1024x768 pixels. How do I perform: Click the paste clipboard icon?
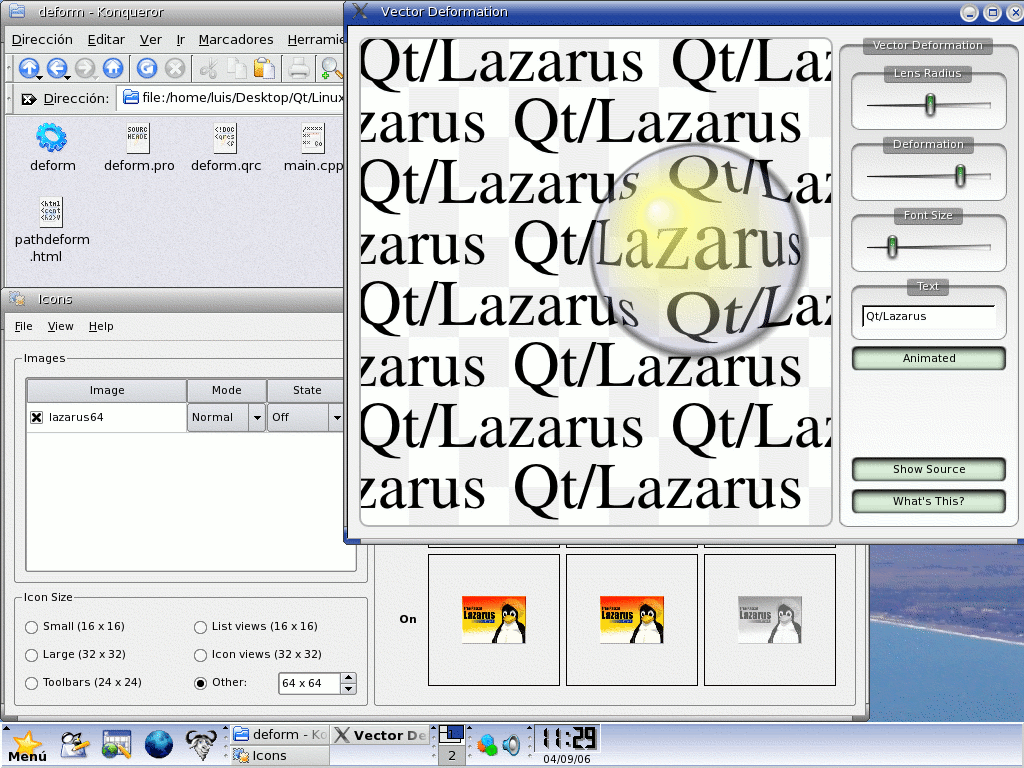coord(264,68)
